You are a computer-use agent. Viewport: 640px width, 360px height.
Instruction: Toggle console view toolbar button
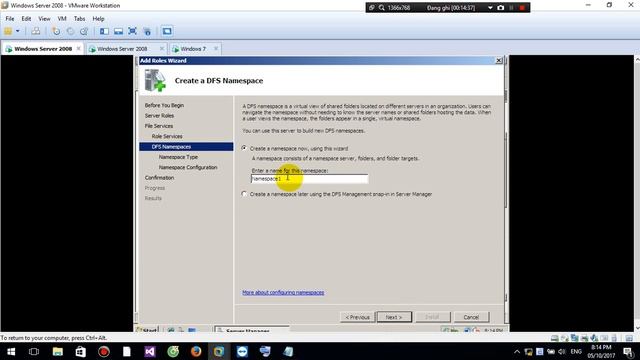pos(167,31)
